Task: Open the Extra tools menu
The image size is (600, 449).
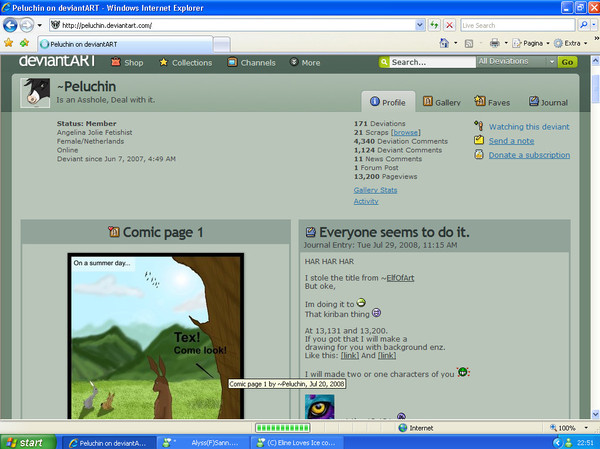Action: (570, 43)
